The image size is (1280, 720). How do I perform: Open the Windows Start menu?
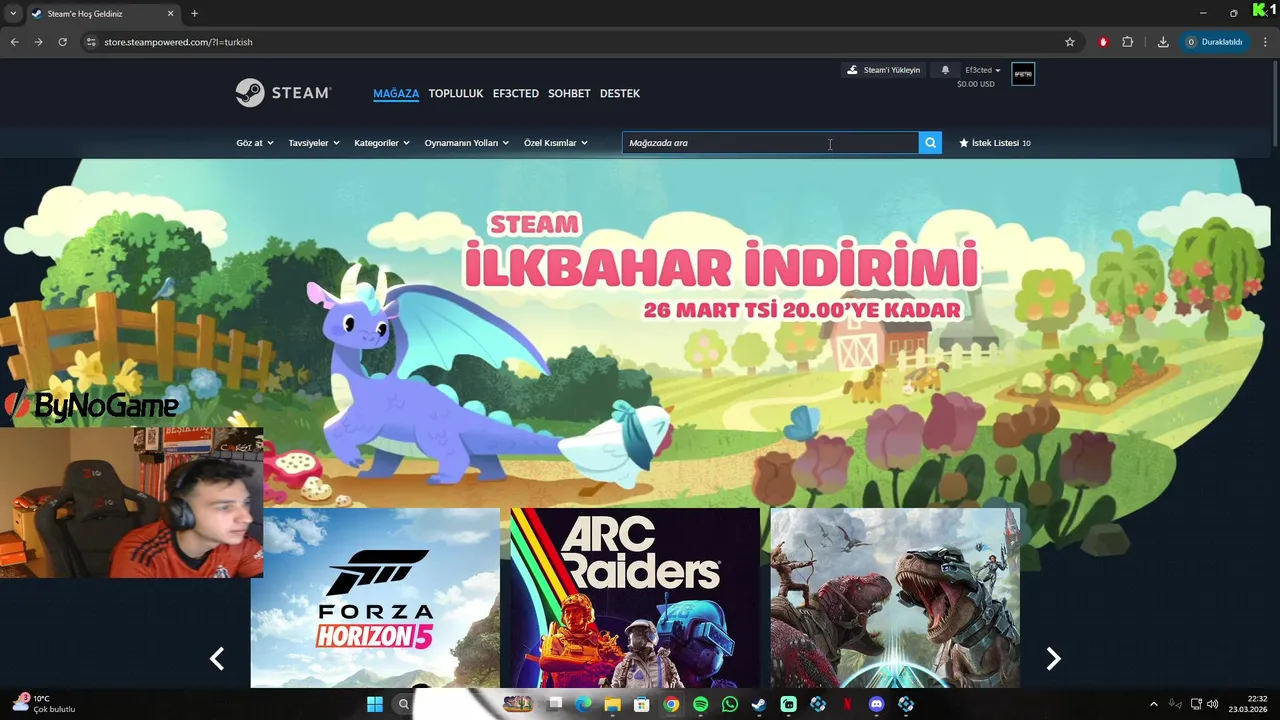[375, 704]
